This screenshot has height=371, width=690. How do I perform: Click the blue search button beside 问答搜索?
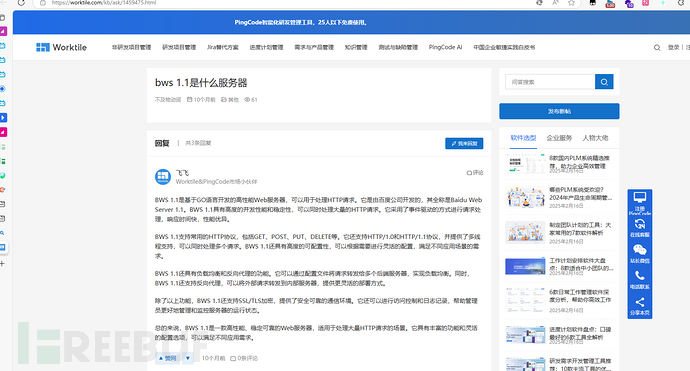(604, 82)
